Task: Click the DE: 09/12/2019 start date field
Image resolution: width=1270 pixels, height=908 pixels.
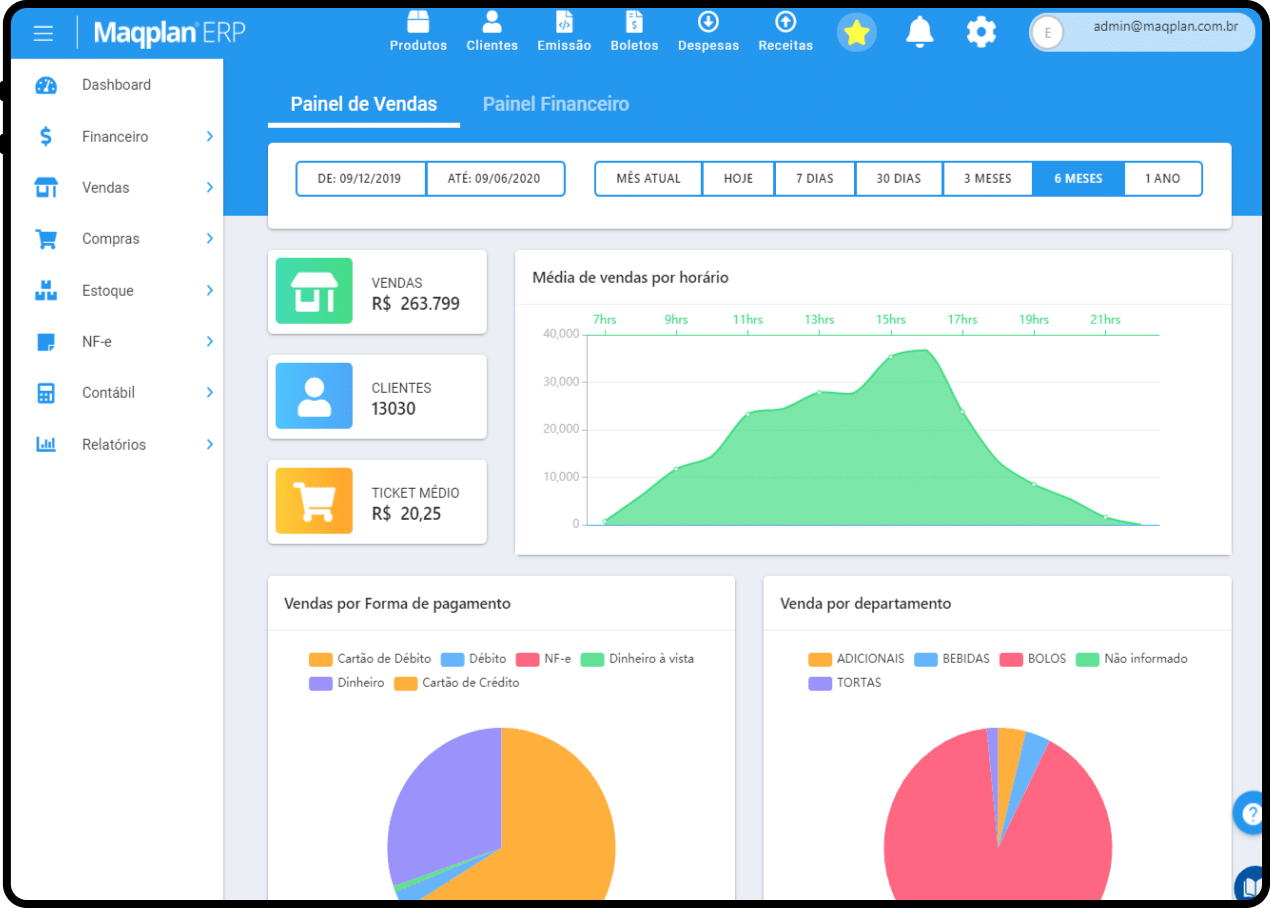Action: click(360, 179)
